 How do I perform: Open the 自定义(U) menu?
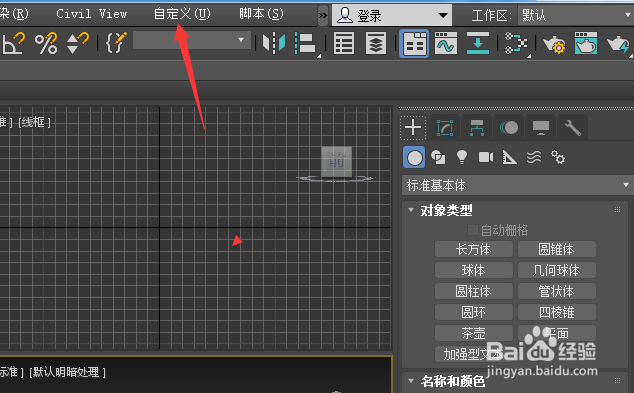(182, 14)
